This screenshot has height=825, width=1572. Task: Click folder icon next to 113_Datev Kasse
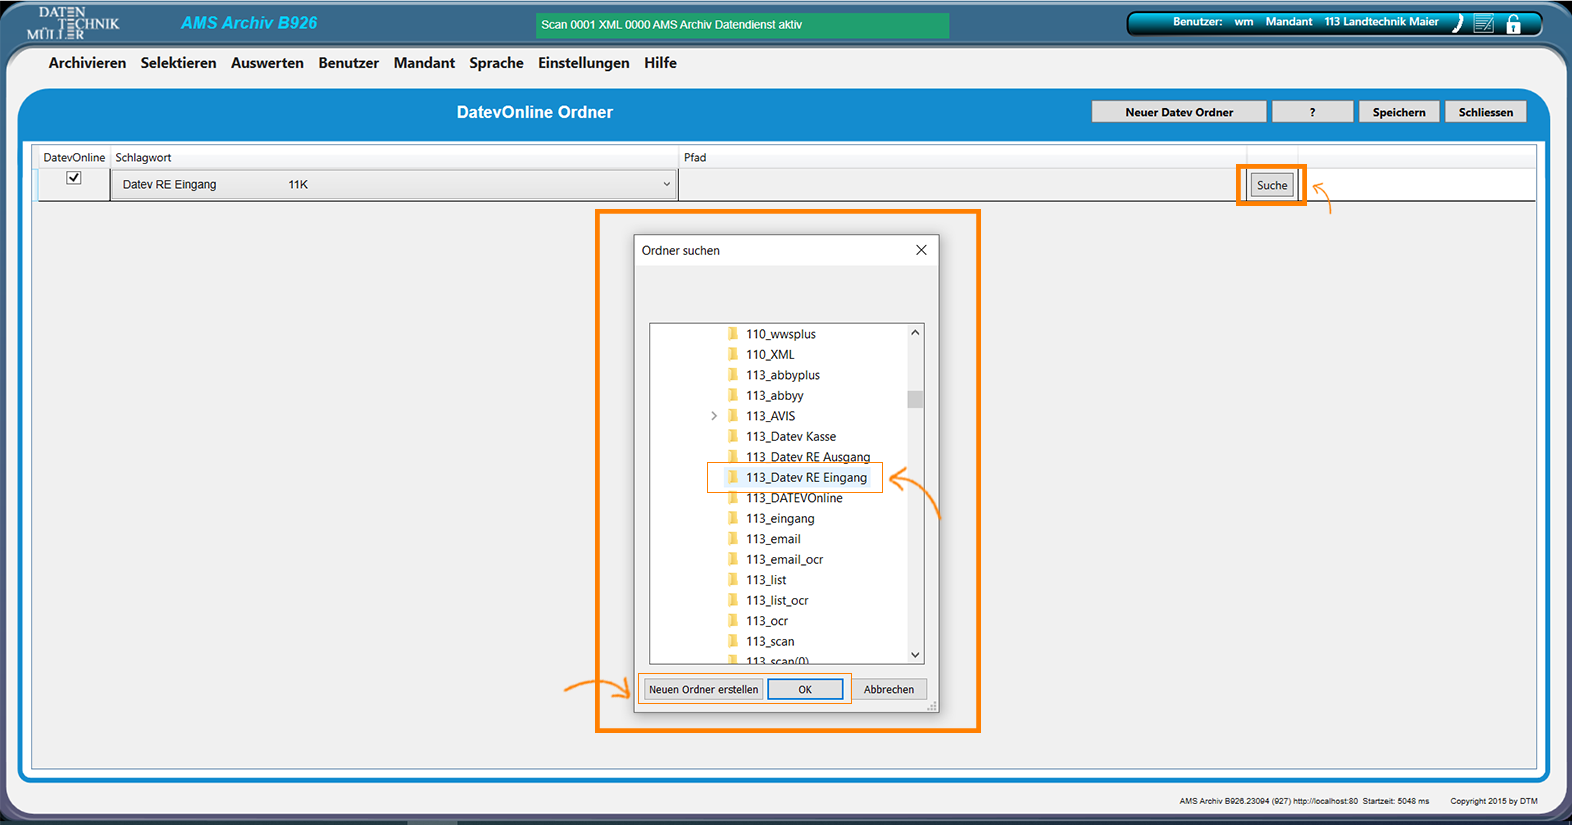733,436
